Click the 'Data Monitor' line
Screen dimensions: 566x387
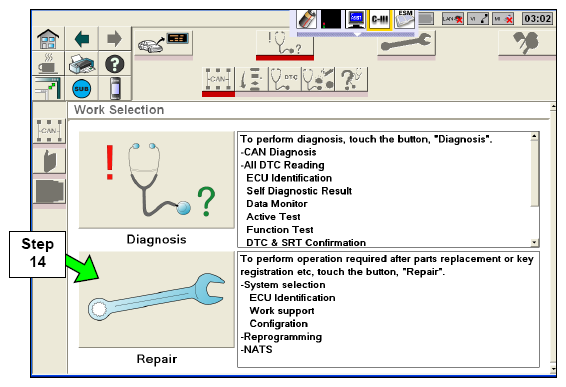tap(277, 204)
